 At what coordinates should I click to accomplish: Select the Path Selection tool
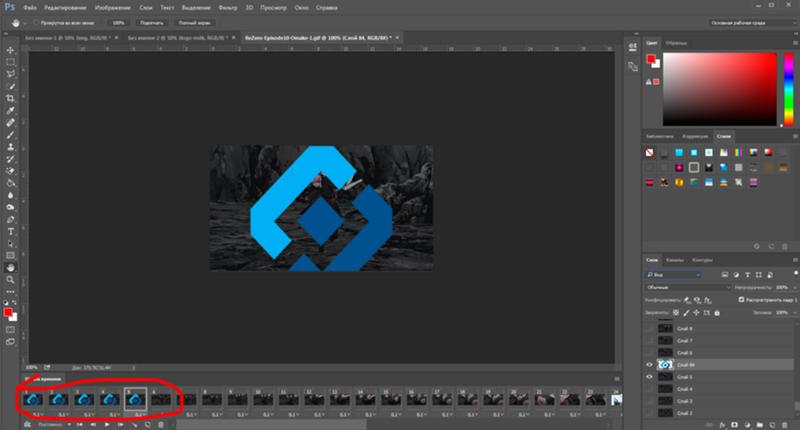[x=10, y=244]
